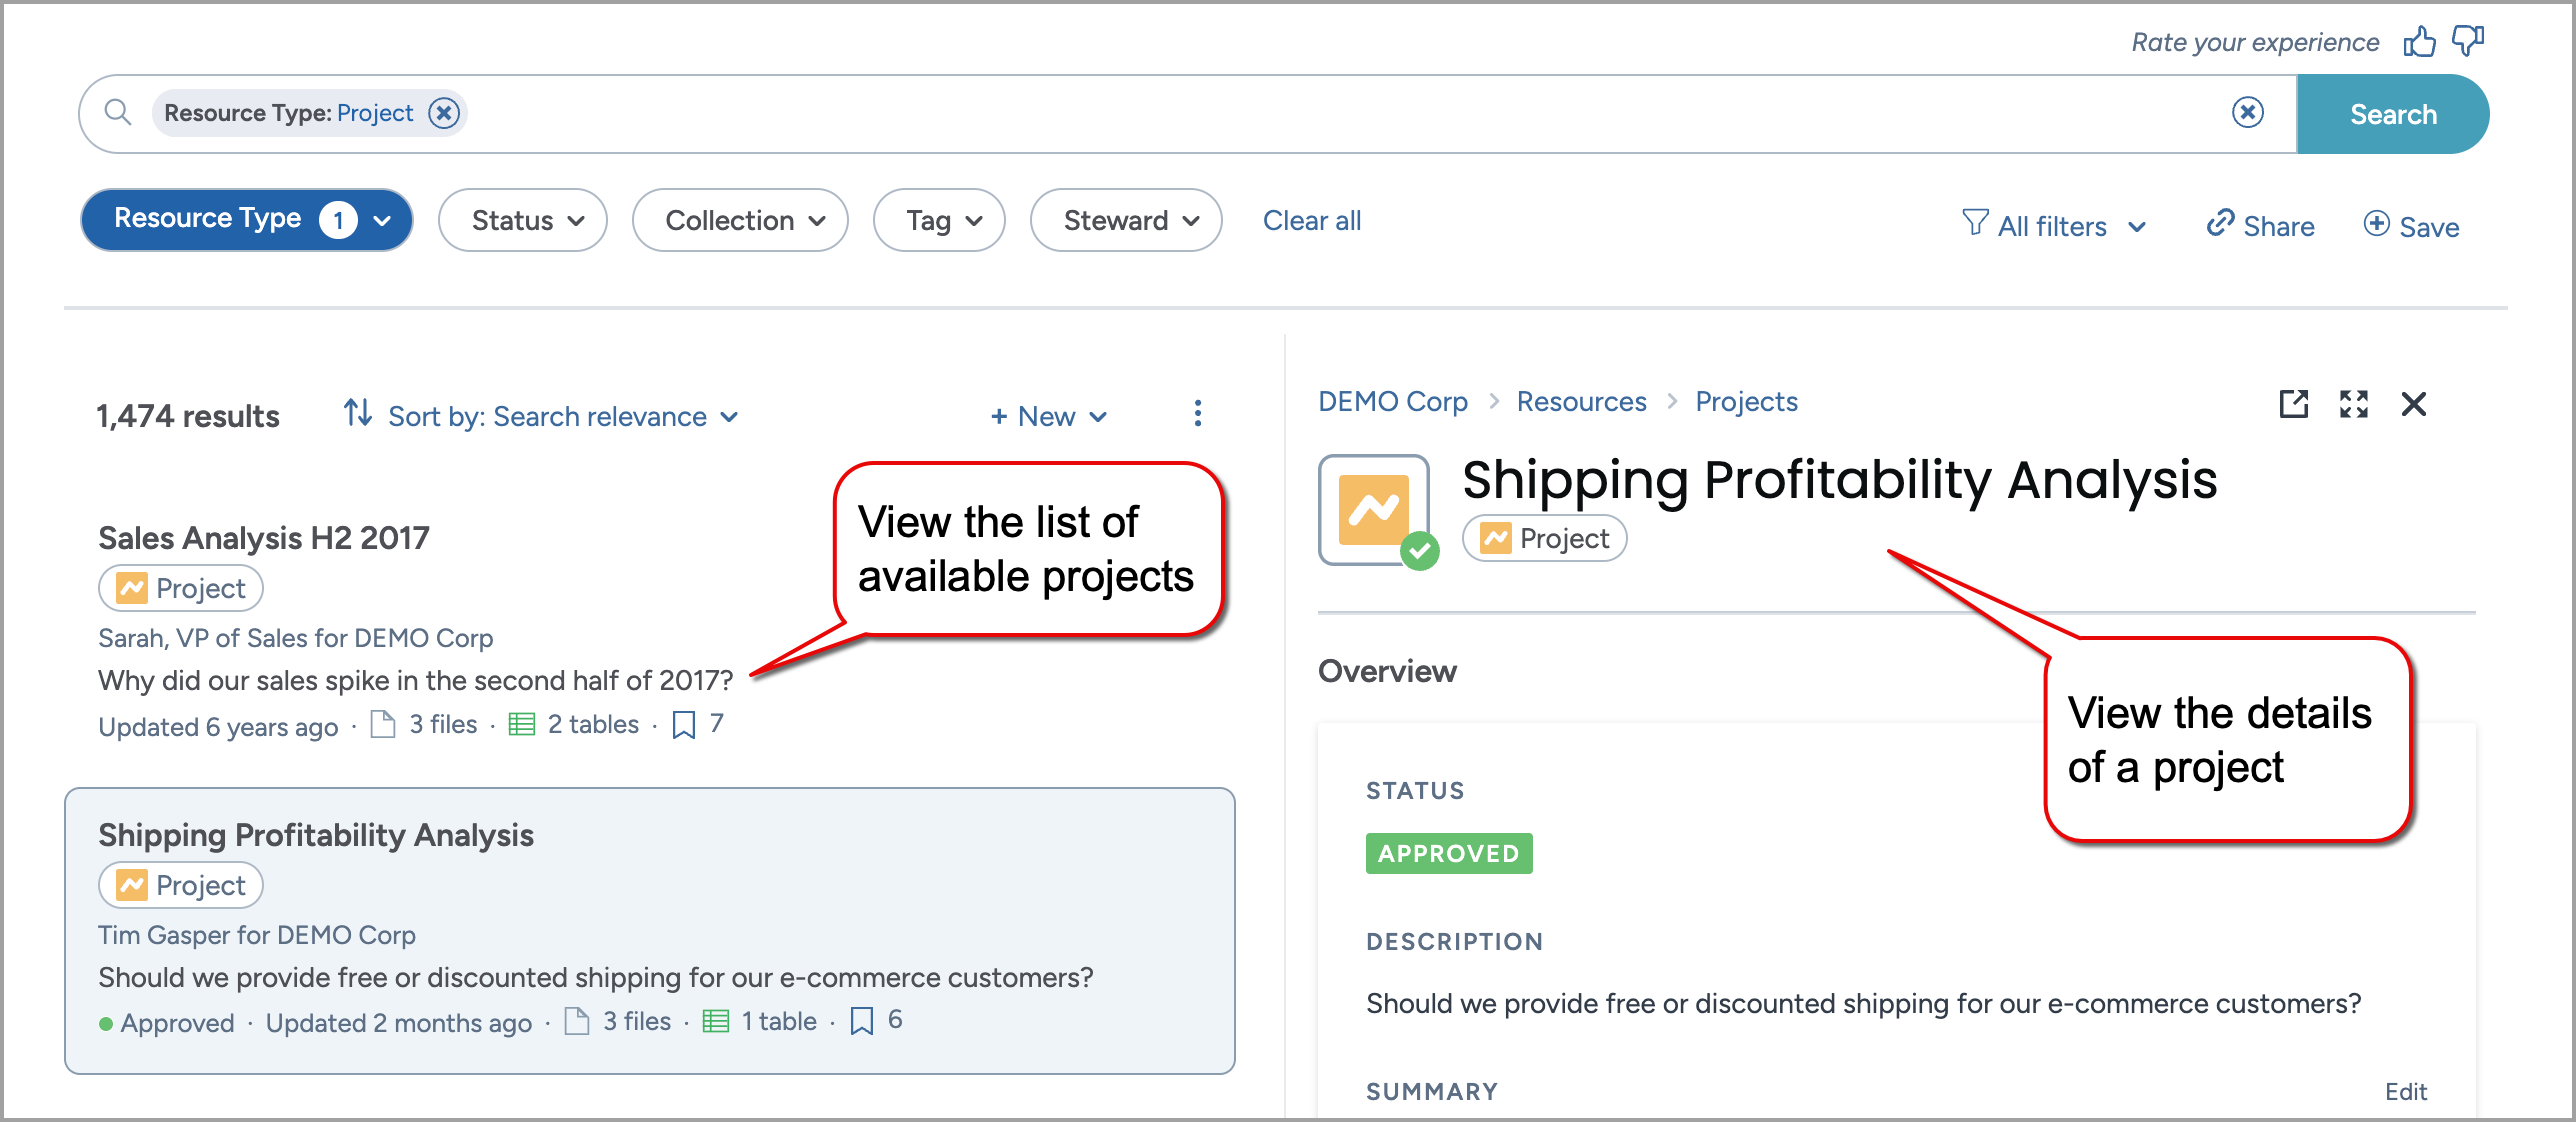Click inside the search input field
Image resolution: width=2576 pixels, height=1122 pixels.
coord(1300,113)
